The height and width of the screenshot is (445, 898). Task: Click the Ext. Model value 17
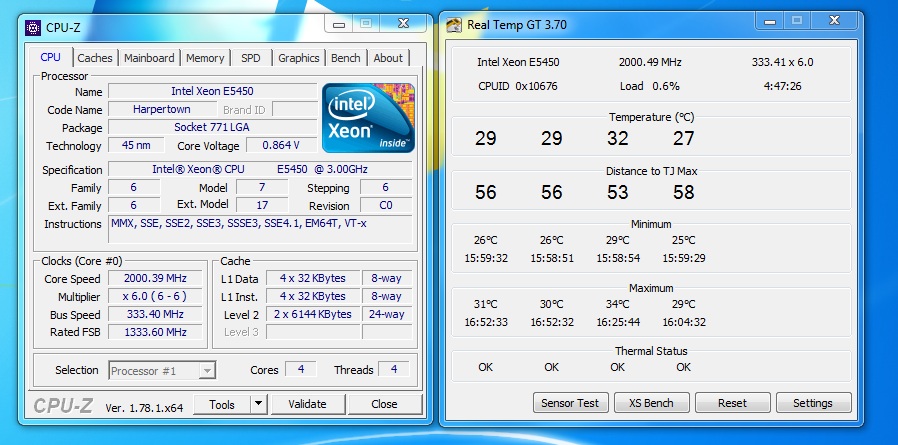pyautogui.click(x=262, y=205)
